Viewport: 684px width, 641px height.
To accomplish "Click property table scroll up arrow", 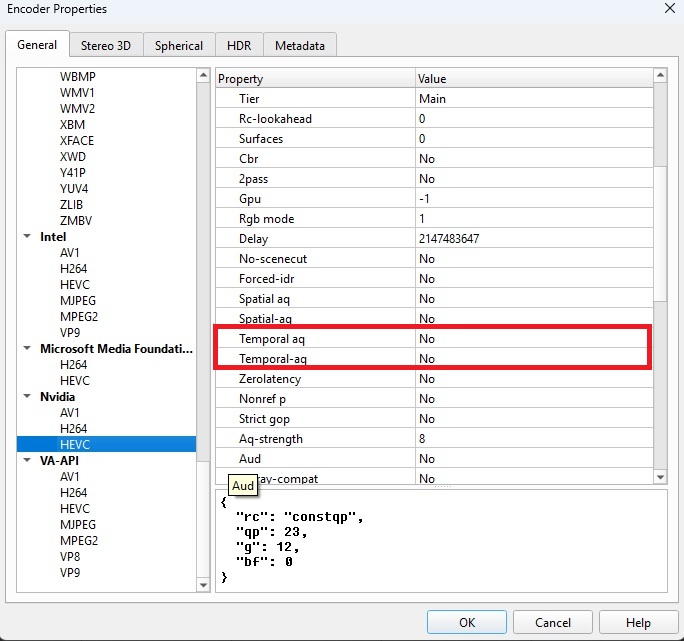I will coord(660,75).
